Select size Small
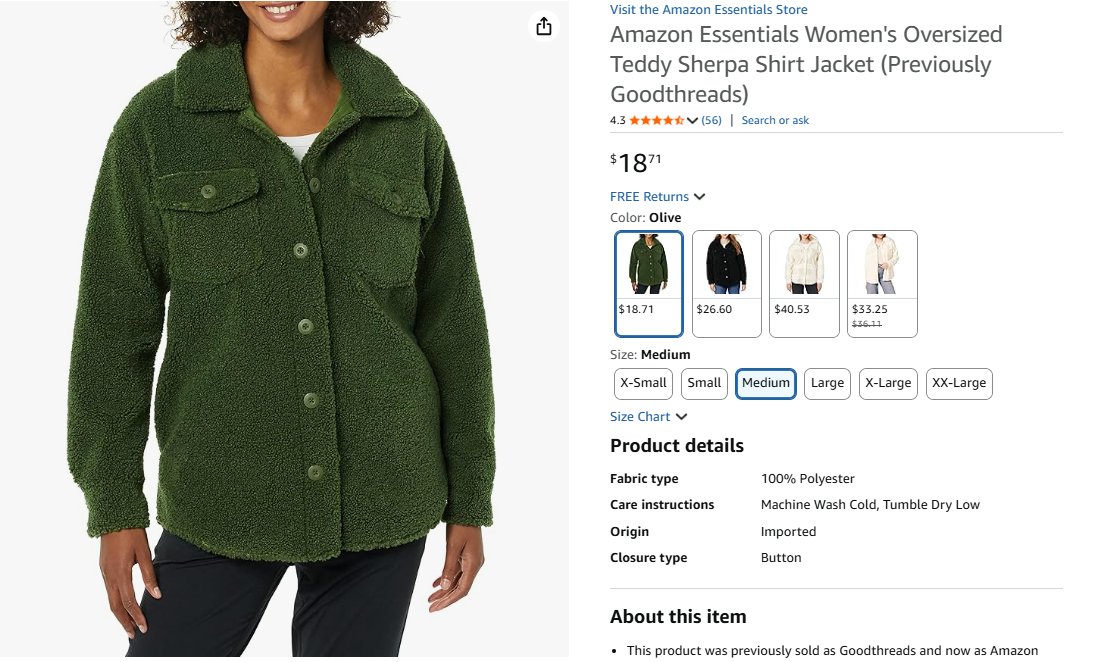 [x=704, y=384]
